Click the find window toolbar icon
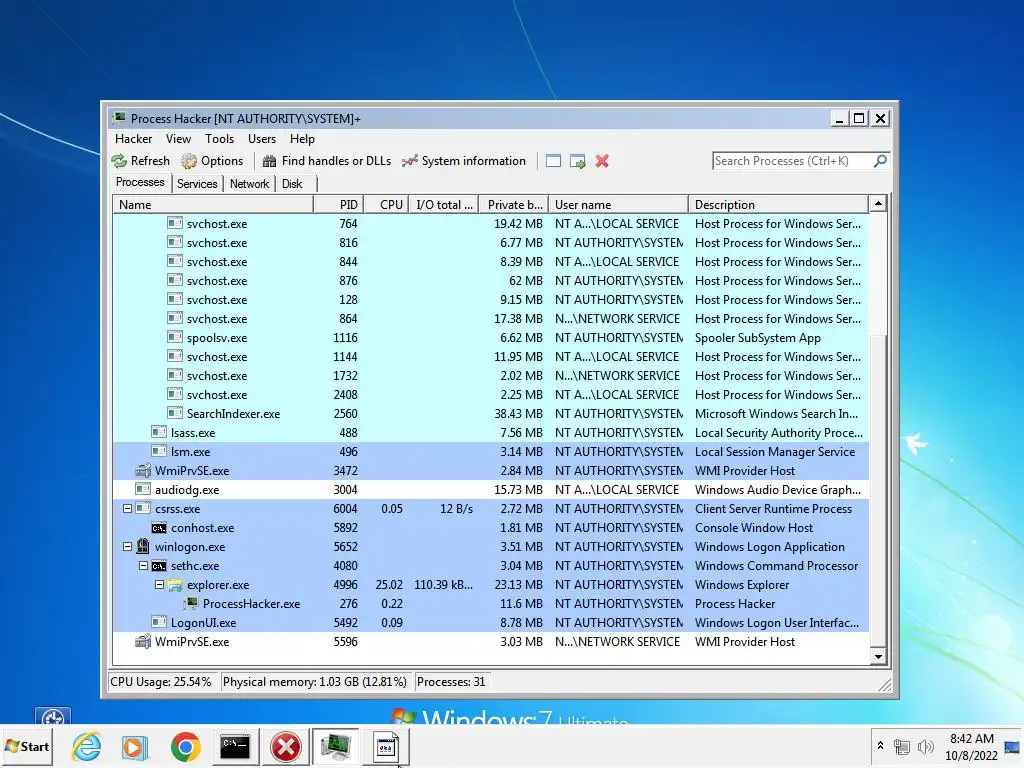Image resolution: width=1024 pixels, height=768 pixels. (553, 161)
